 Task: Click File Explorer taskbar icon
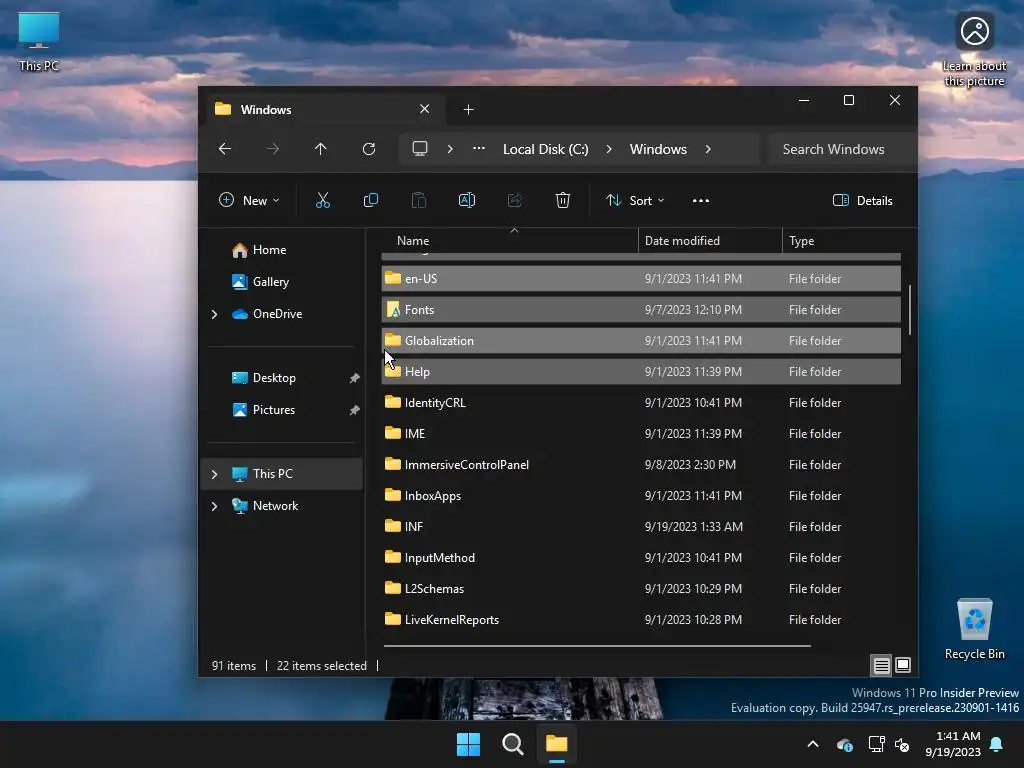[557, 744]
